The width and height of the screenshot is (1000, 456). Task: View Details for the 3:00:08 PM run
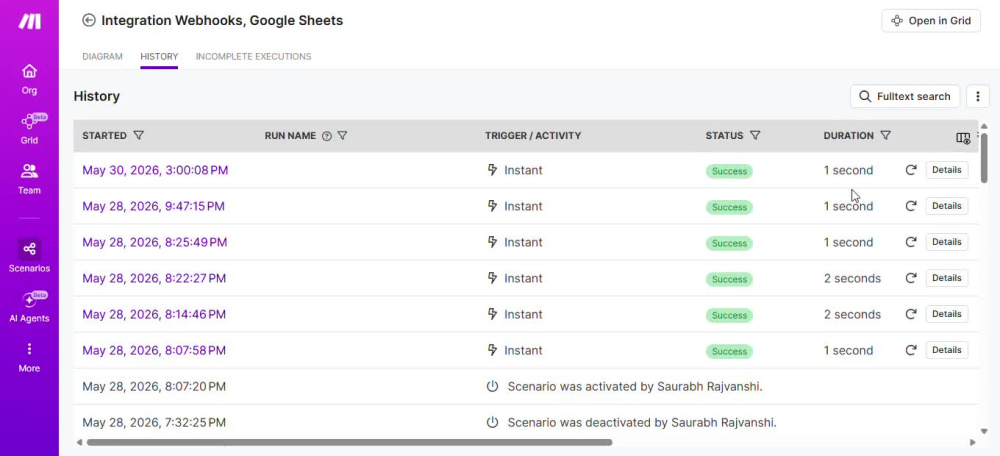tap(946, 170)
